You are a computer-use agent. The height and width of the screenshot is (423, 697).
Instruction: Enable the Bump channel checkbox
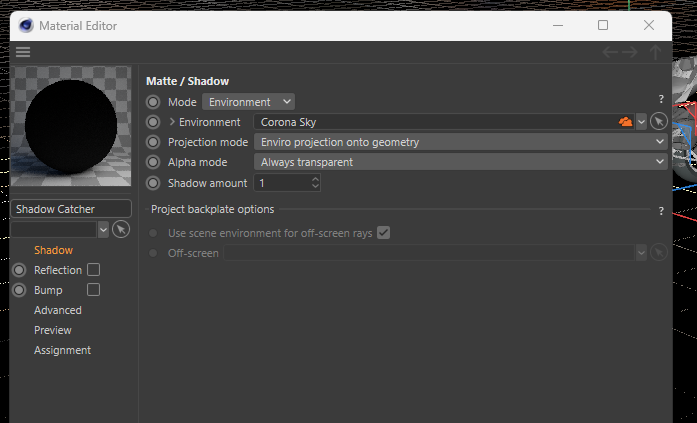tap(93, 290)
